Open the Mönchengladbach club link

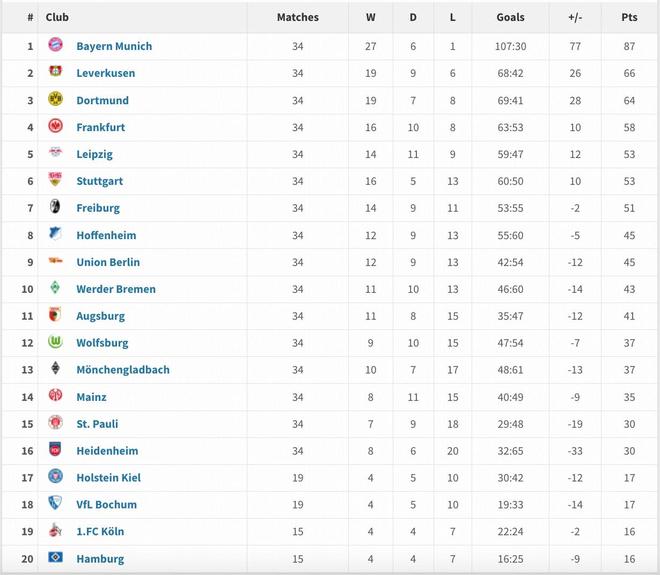click(123, 369)
